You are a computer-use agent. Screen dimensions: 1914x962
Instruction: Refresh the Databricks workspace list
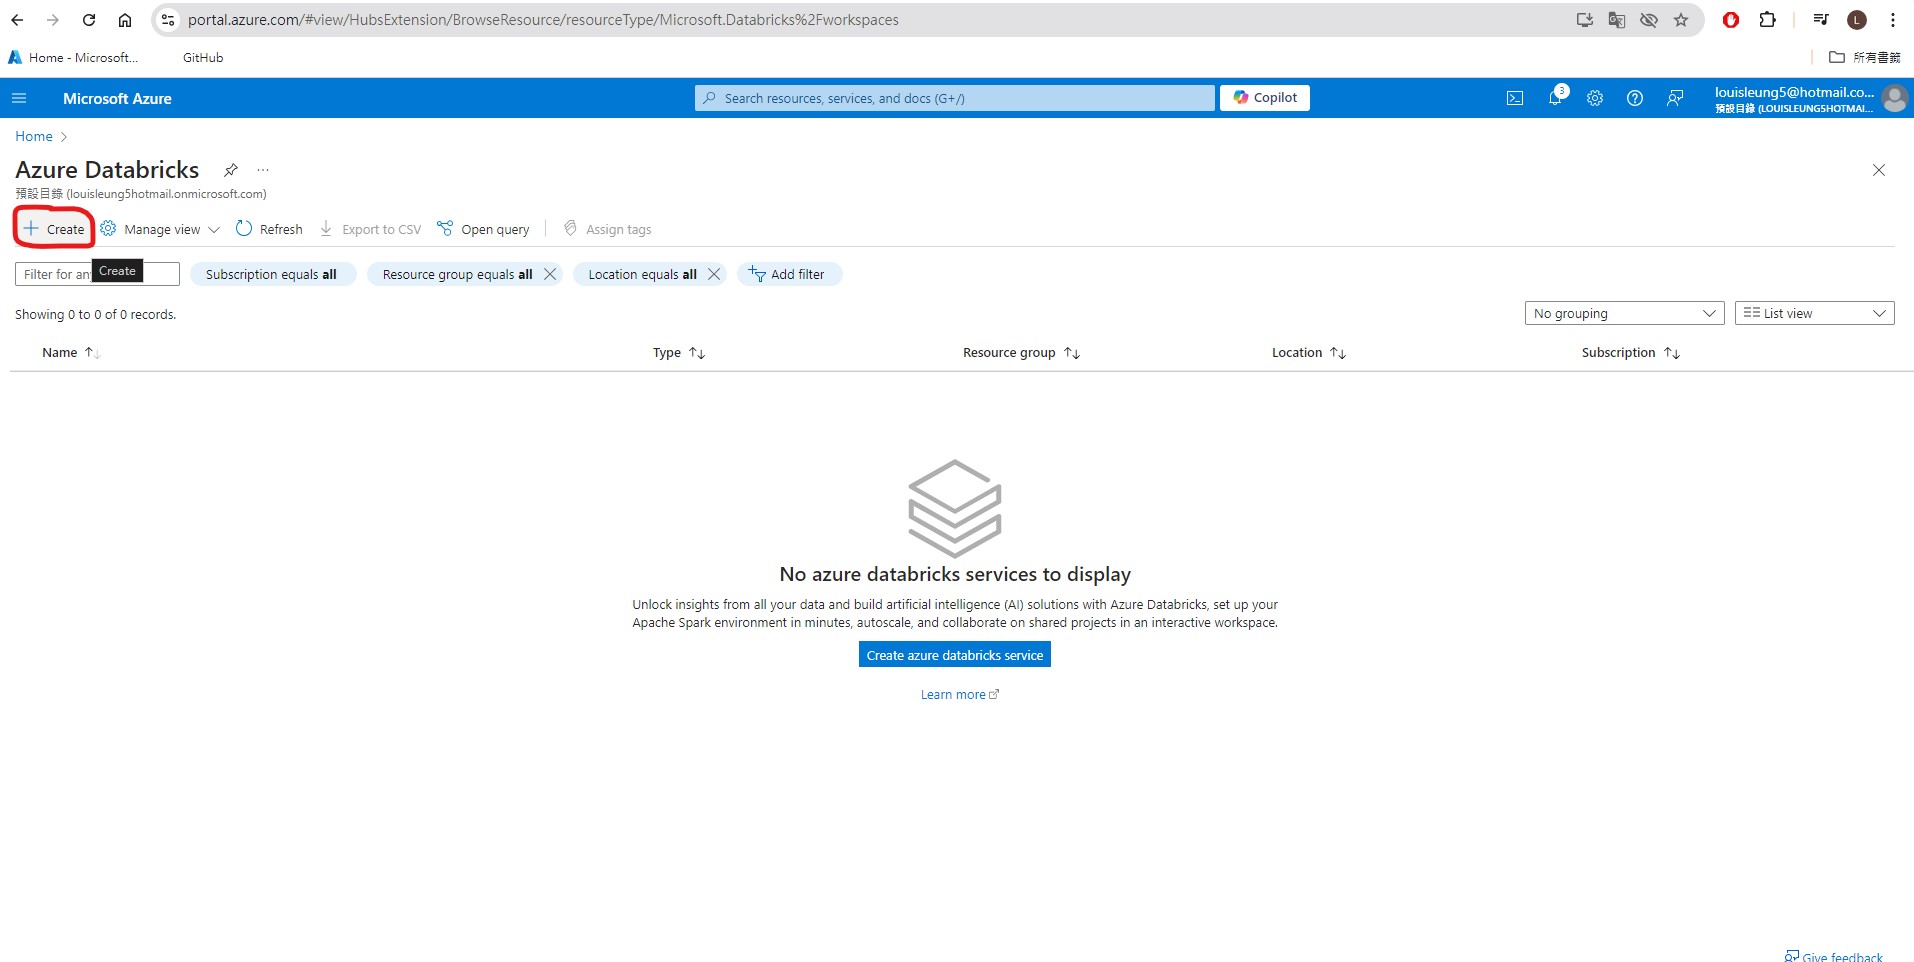[x=268, y=229]
